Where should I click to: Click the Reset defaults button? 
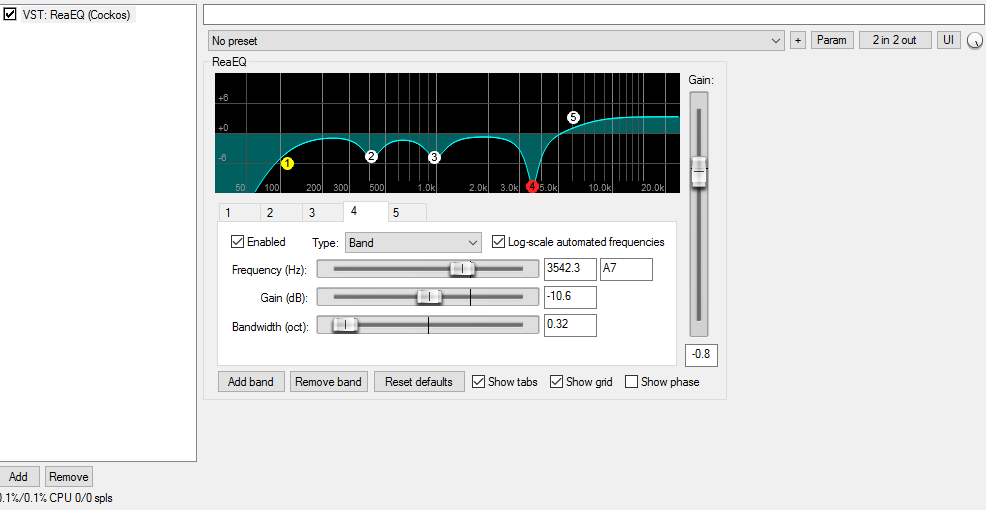[x=419, y=382]
